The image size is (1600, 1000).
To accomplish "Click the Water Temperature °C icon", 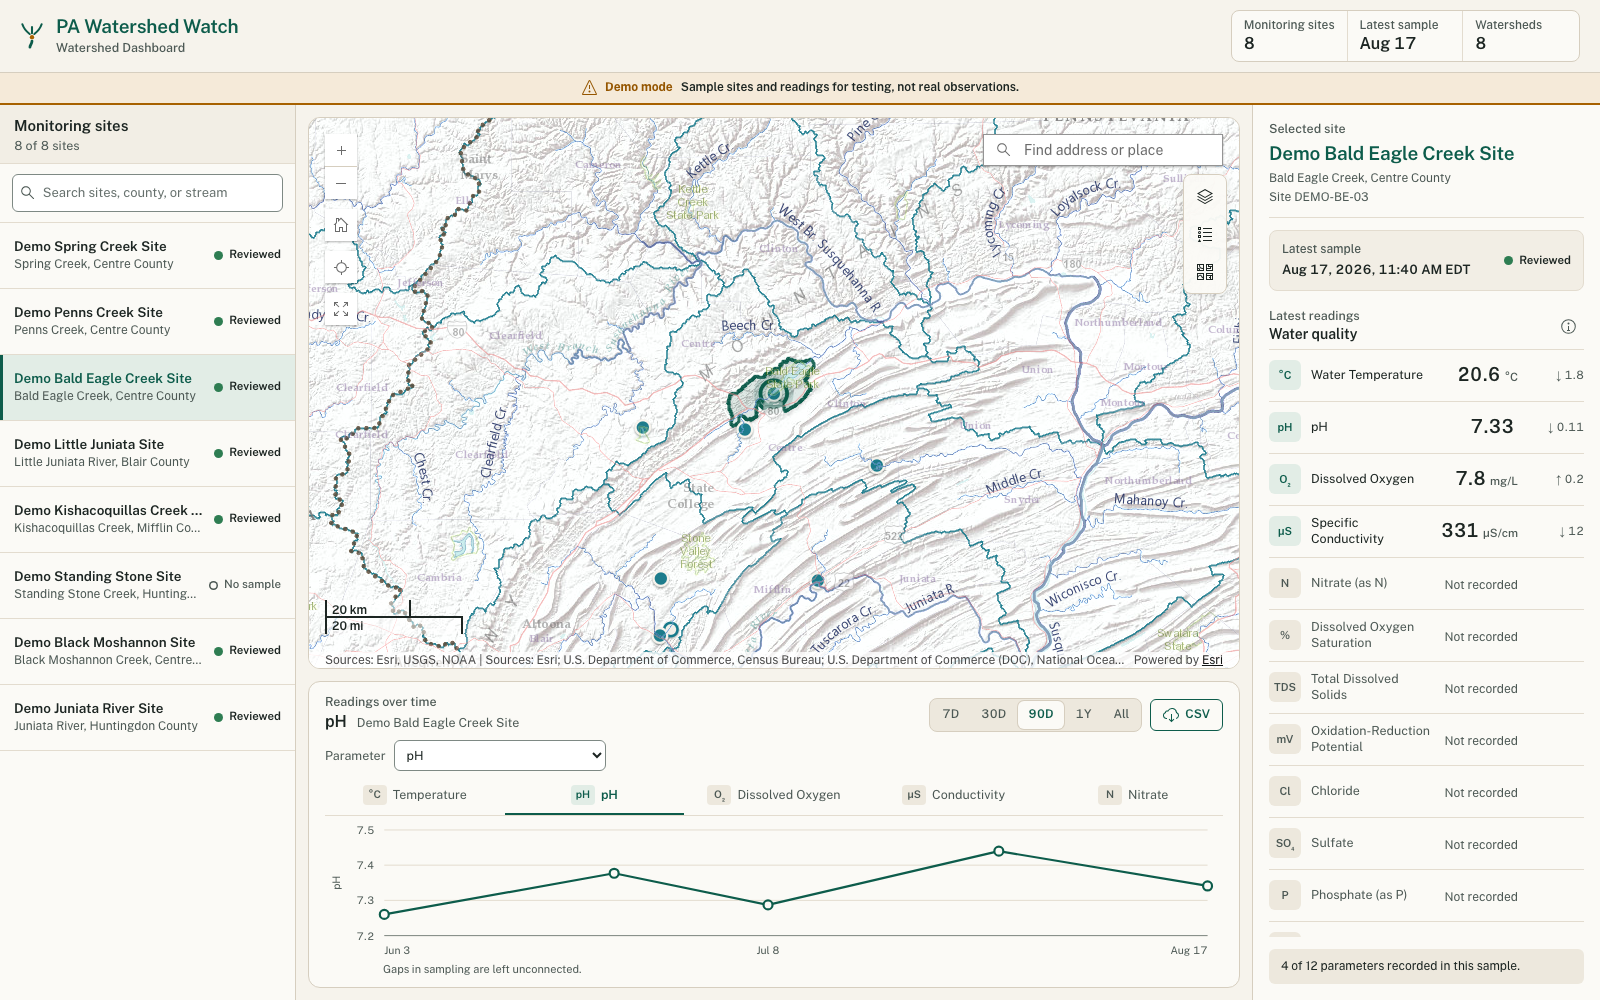I will click(x=1285, y=375).
